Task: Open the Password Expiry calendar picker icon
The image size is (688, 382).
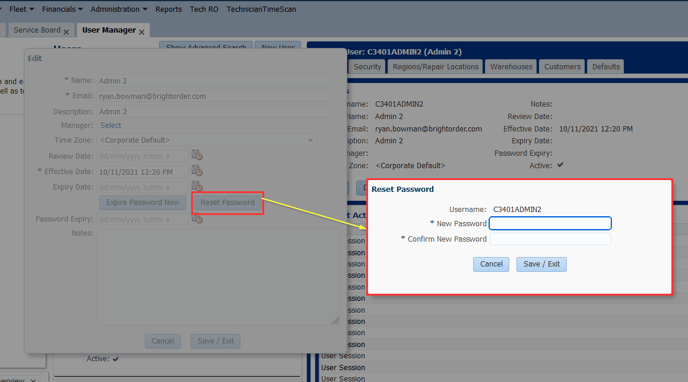Action: point(197,218)
